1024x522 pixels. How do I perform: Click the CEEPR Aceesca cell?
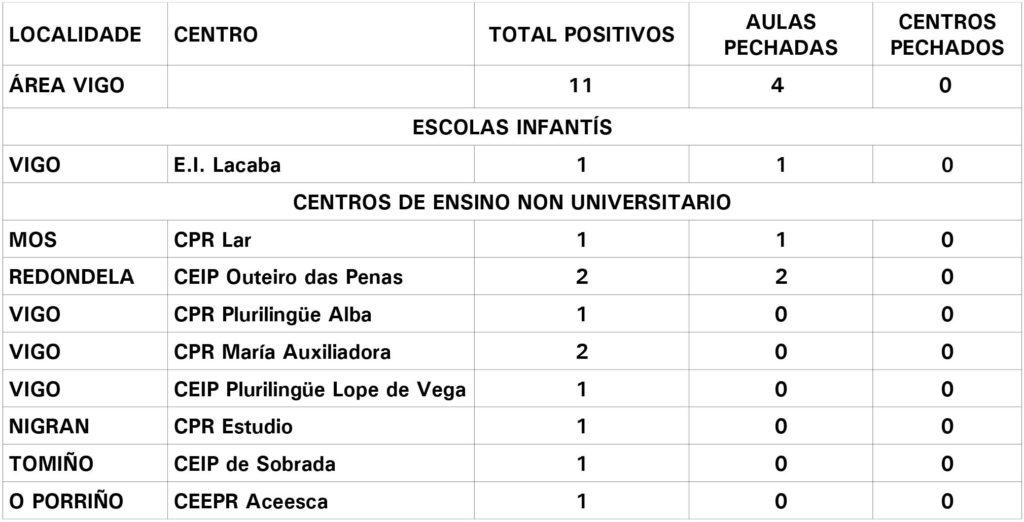tap(251, 502)
